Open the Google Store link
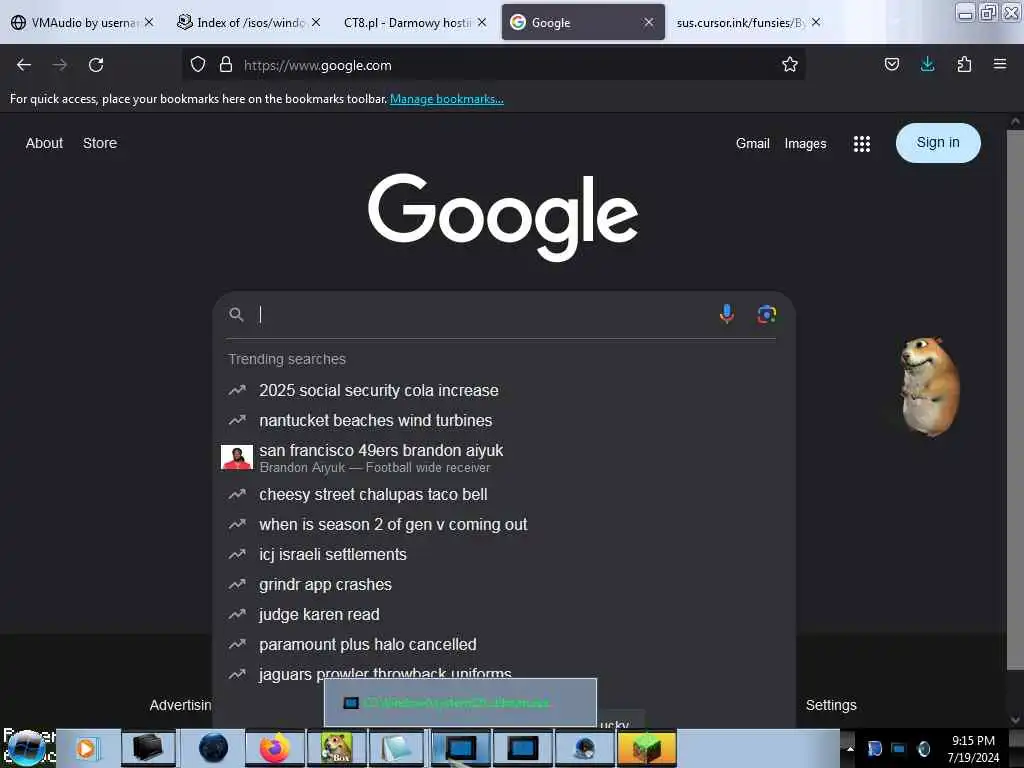Image resolution: width=1024 pixels, height=768 pixels. coord(100,143)
